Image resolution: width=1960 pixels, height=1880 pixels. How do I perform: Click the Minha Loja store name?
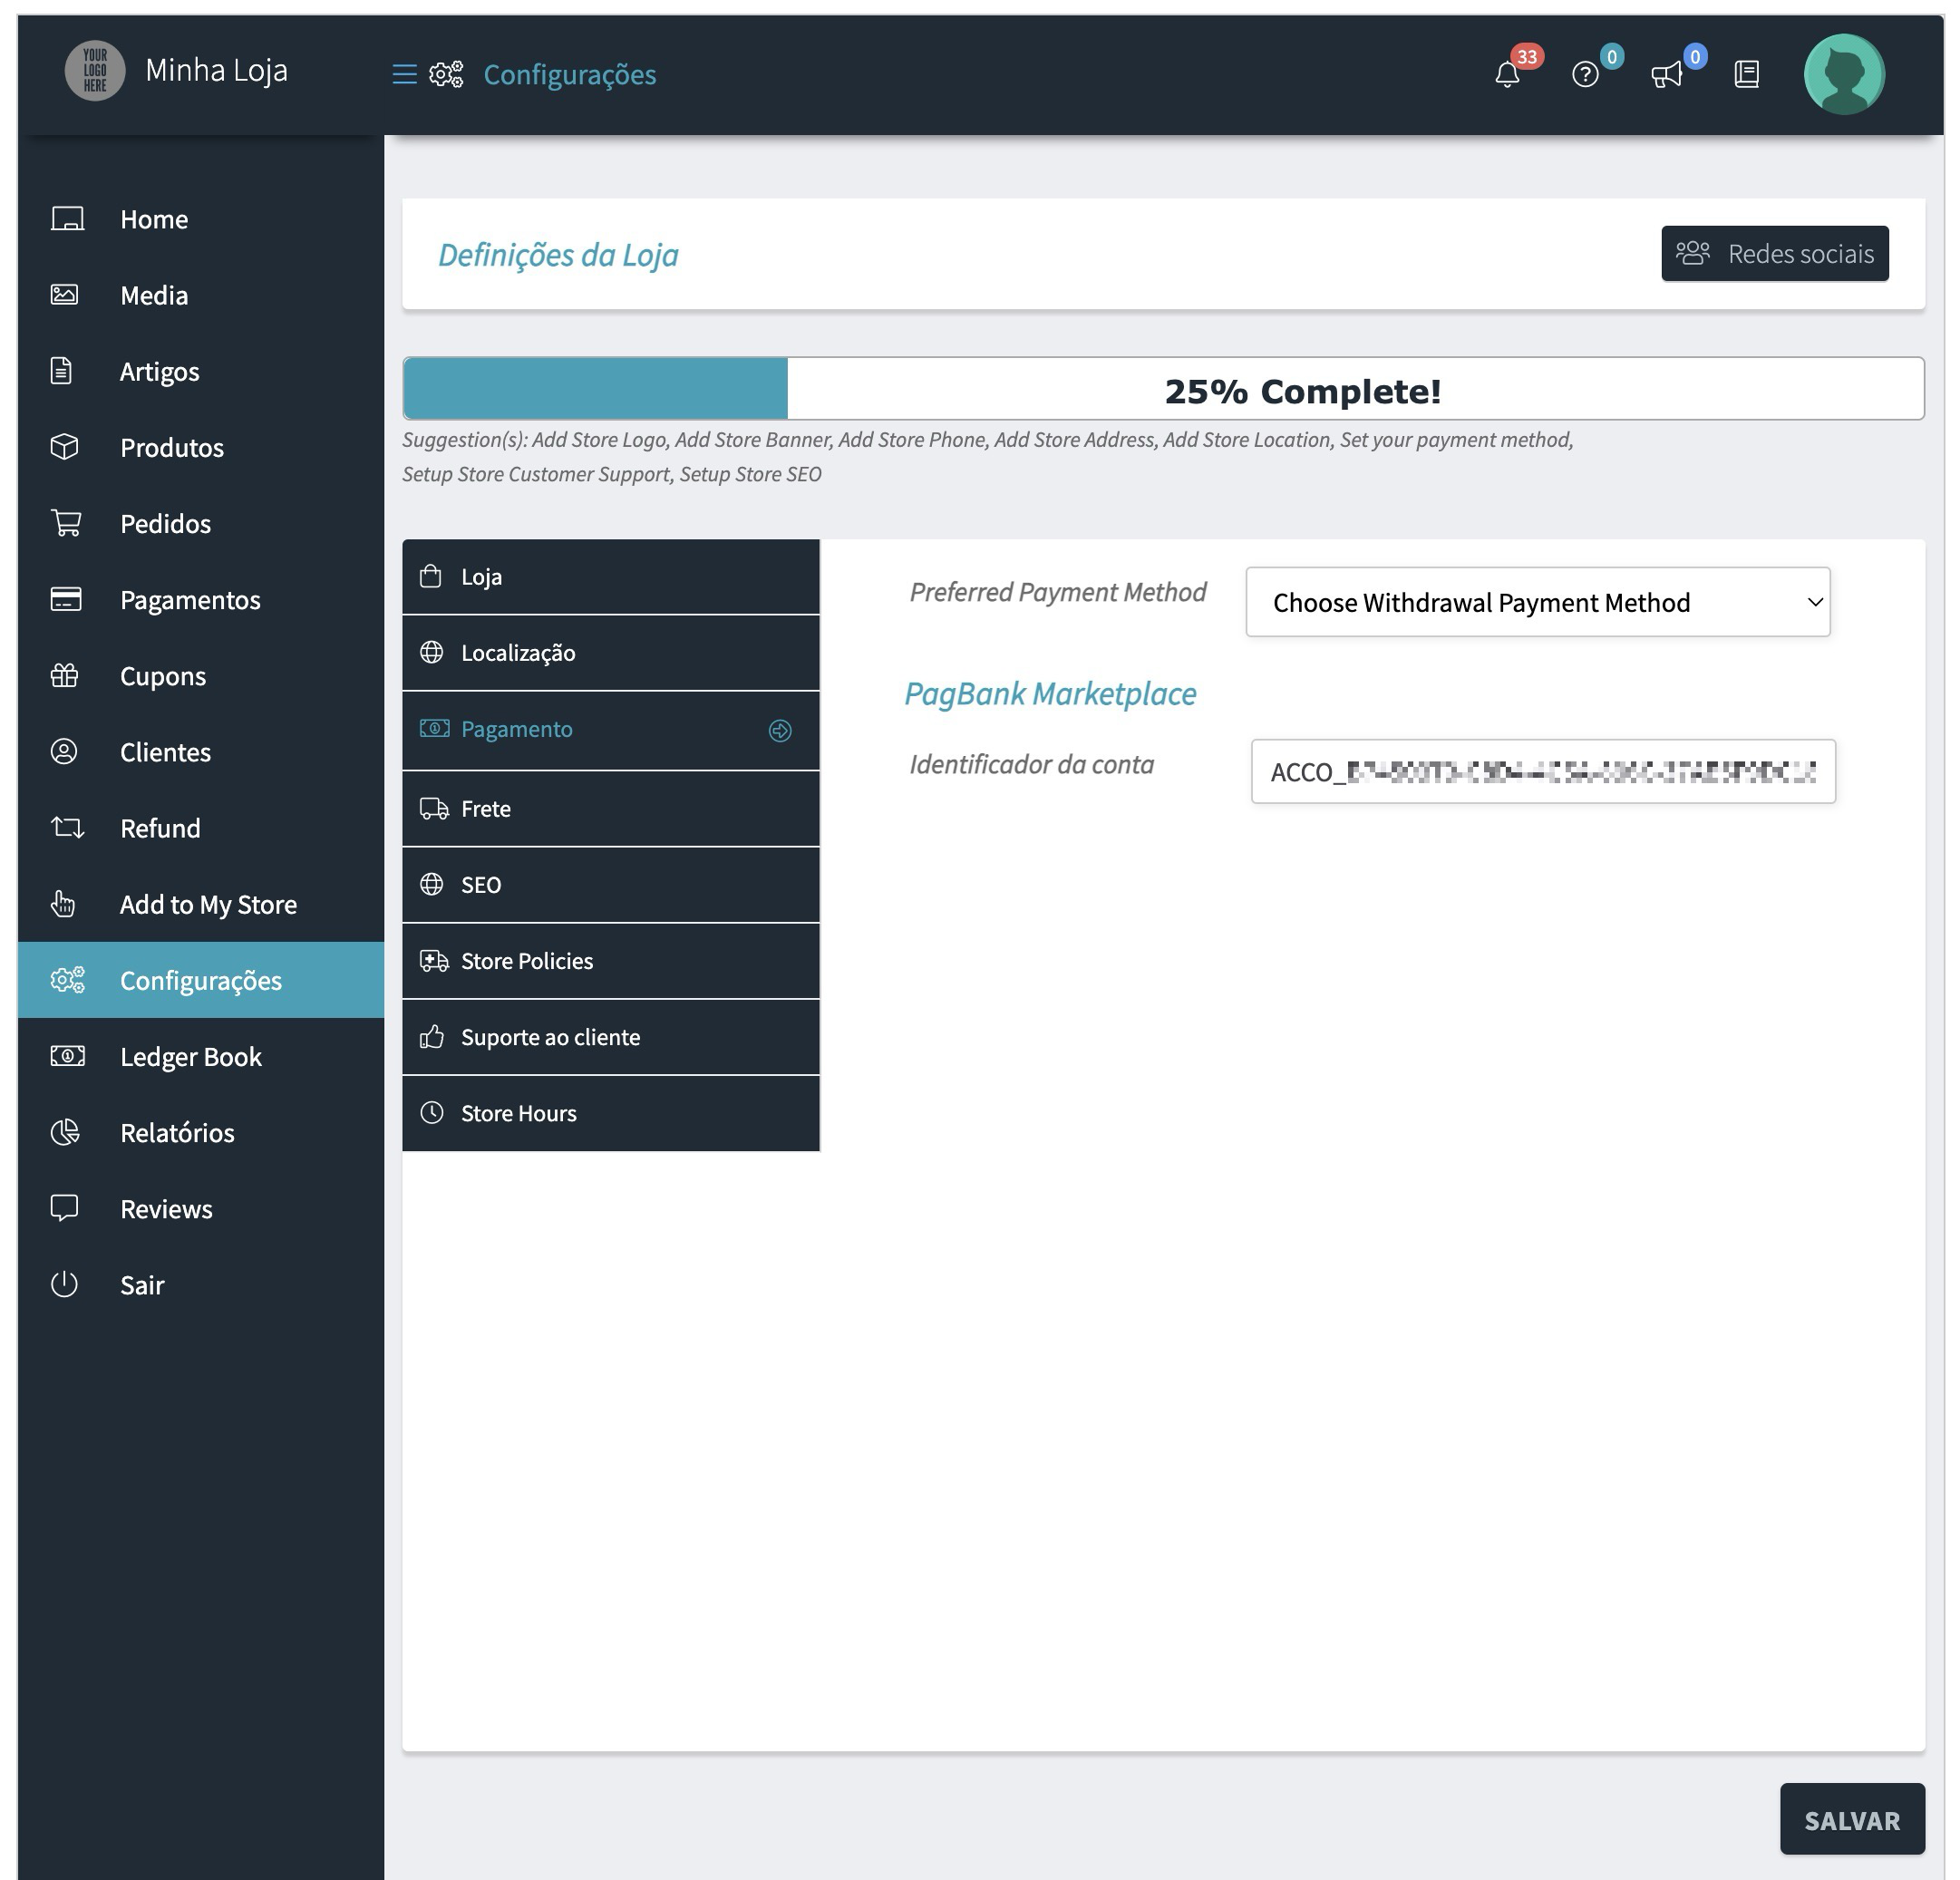(x=216, y=70)
